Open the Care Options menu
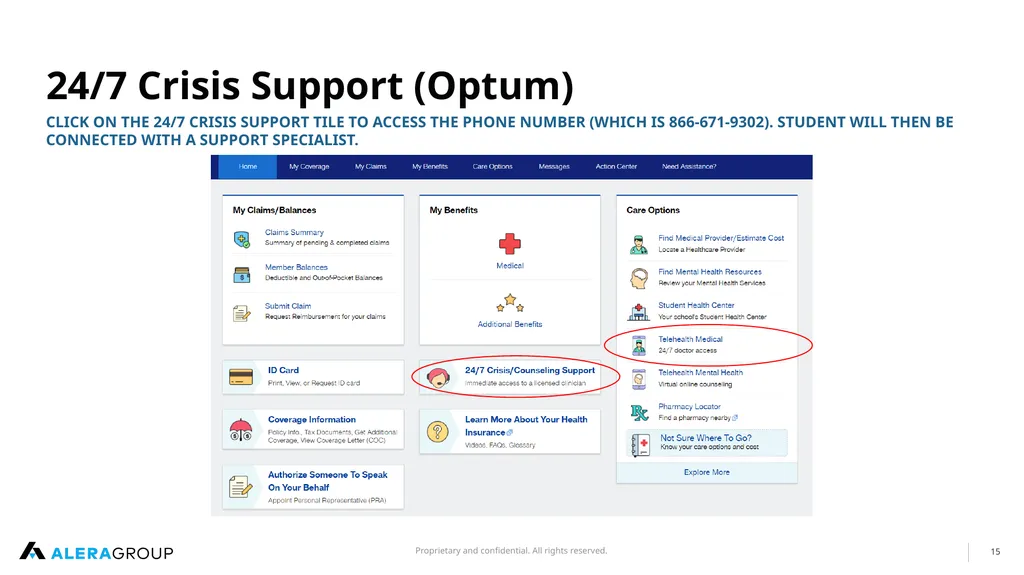The width and height of the screenshot is (1024, 575). 492,167
